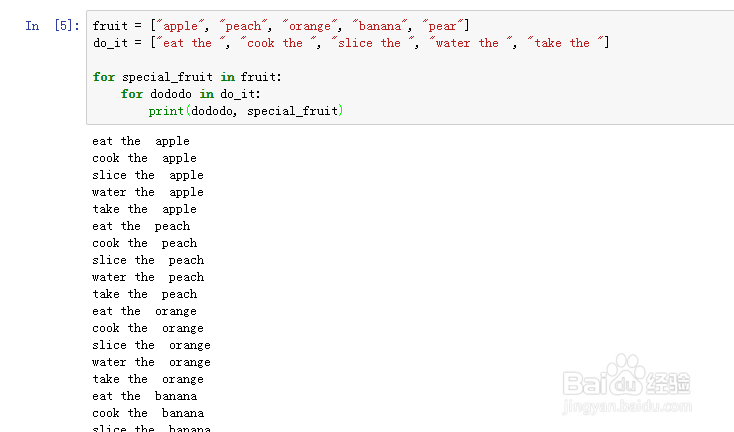
Task: Place cursor in the do_it list line
Action: [350, 43]
